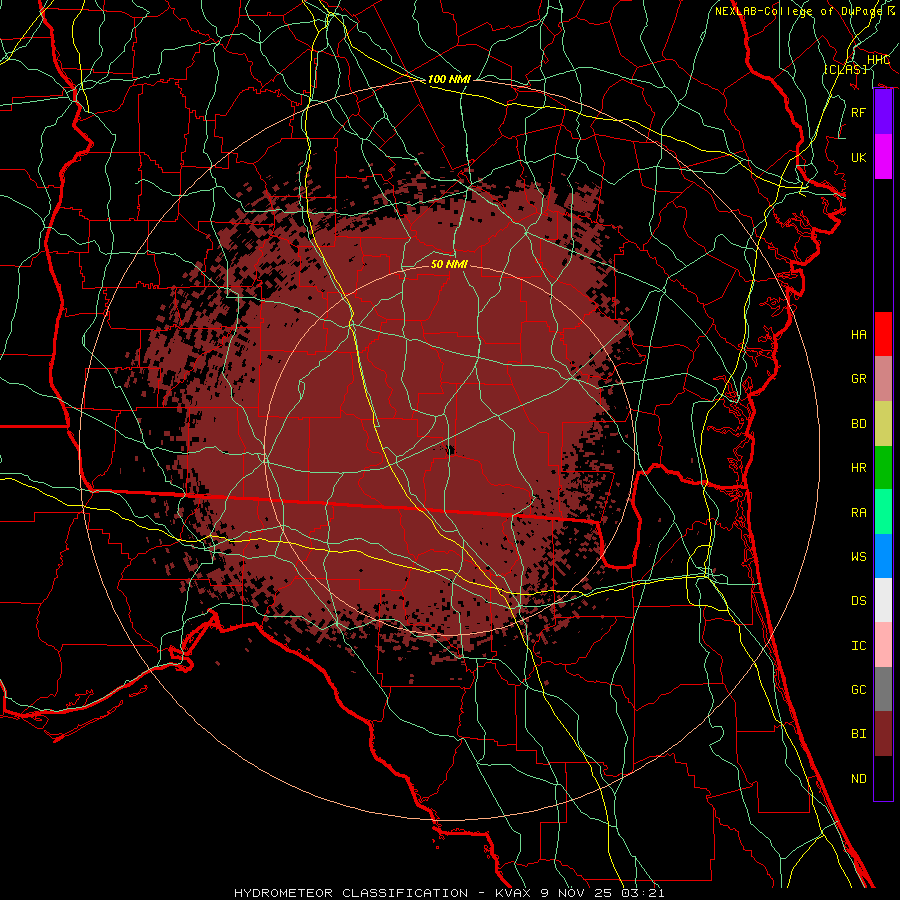Click the HR green legend swatch
Screen dimensions: 900x900
tap(883, 468)
